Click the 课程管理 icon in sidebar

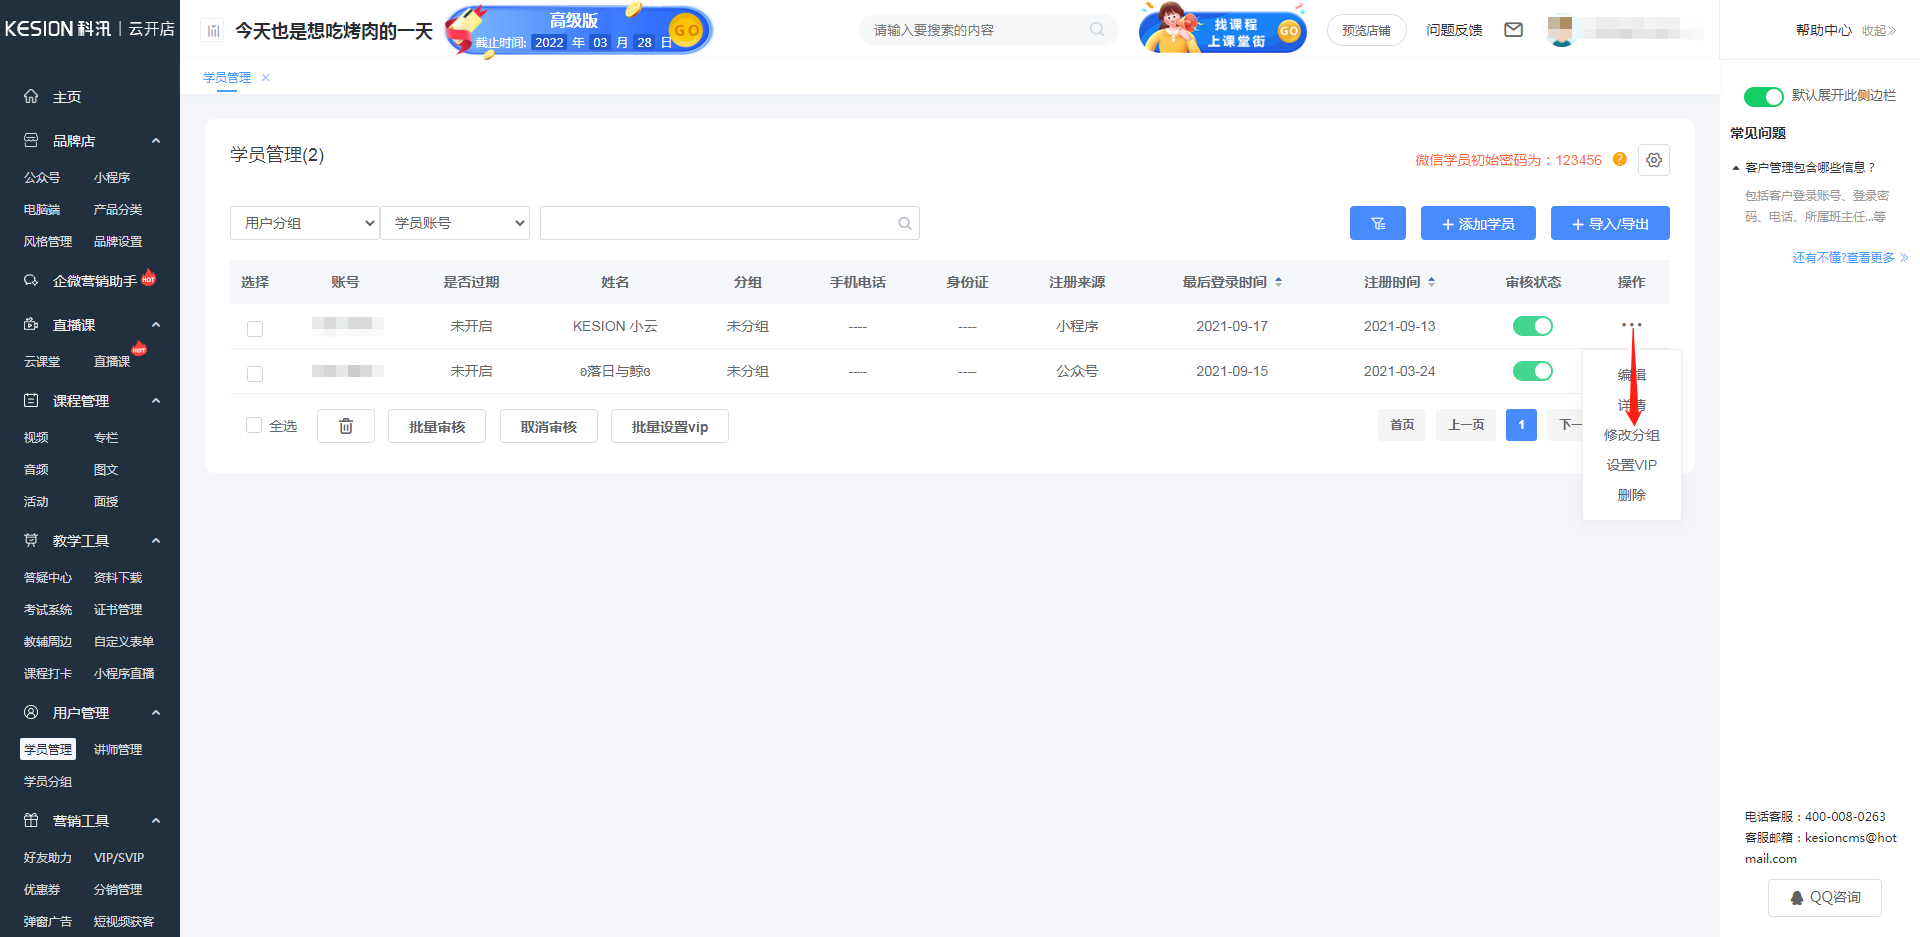coord(31,400)
